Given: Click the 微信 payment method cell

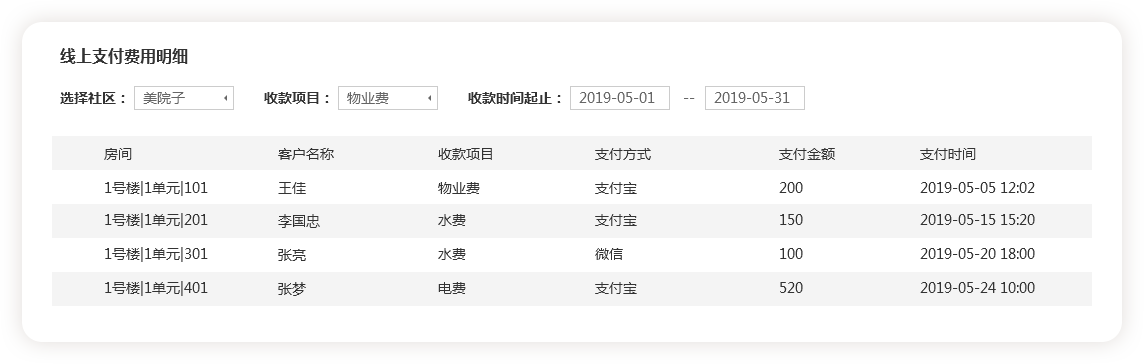Looking at the screenshot, I should coord(608,255).
